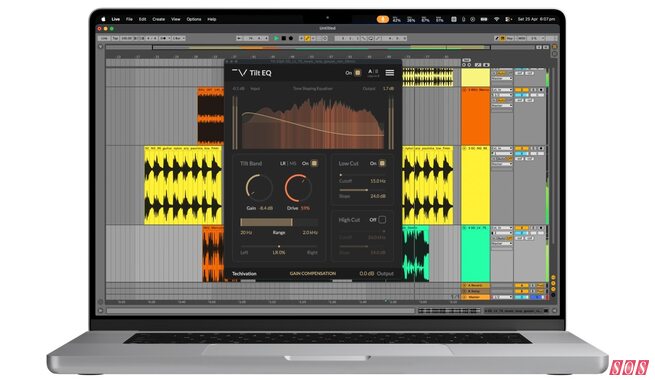Open the Options menu

coord(194,19)
